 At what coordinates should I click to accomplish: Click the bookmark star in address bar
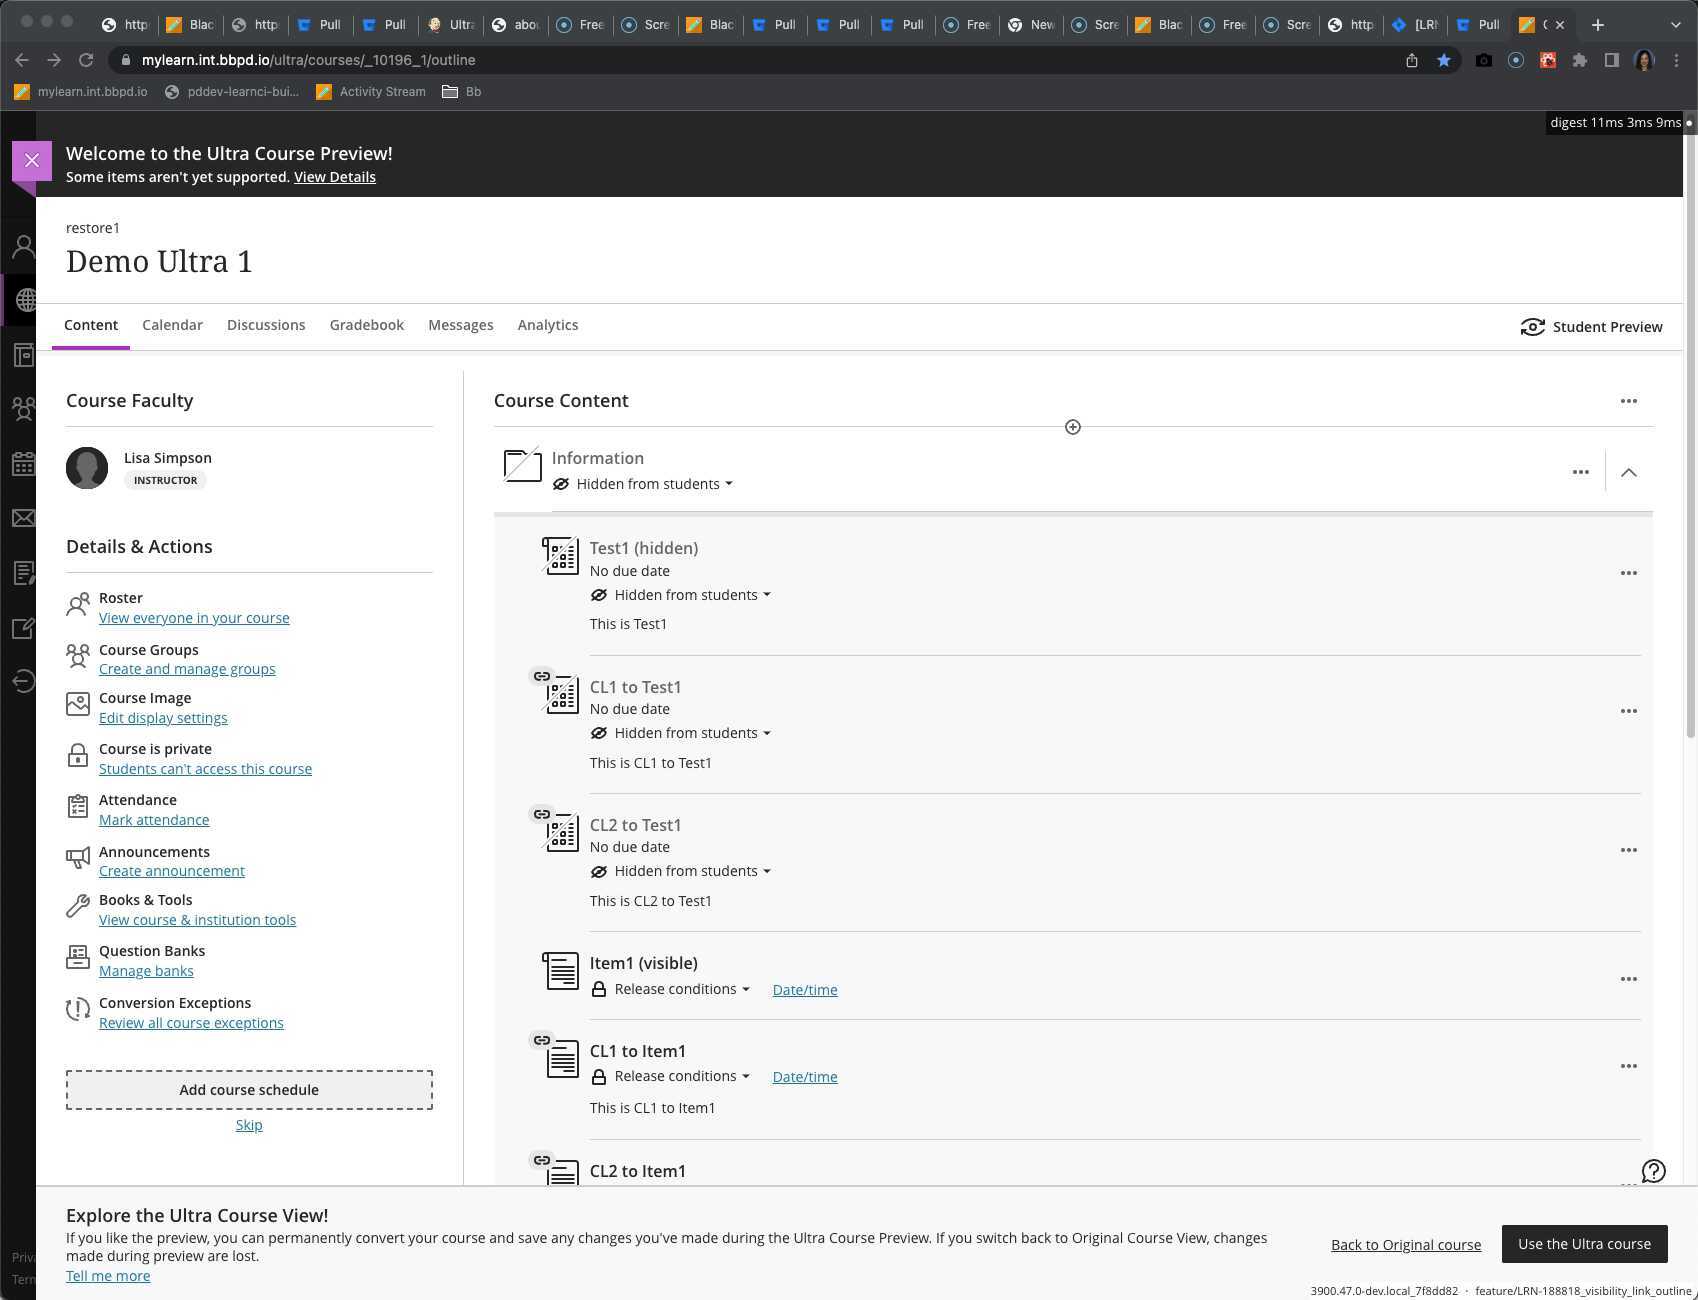pyautogui.click(x=1443, y=60)
